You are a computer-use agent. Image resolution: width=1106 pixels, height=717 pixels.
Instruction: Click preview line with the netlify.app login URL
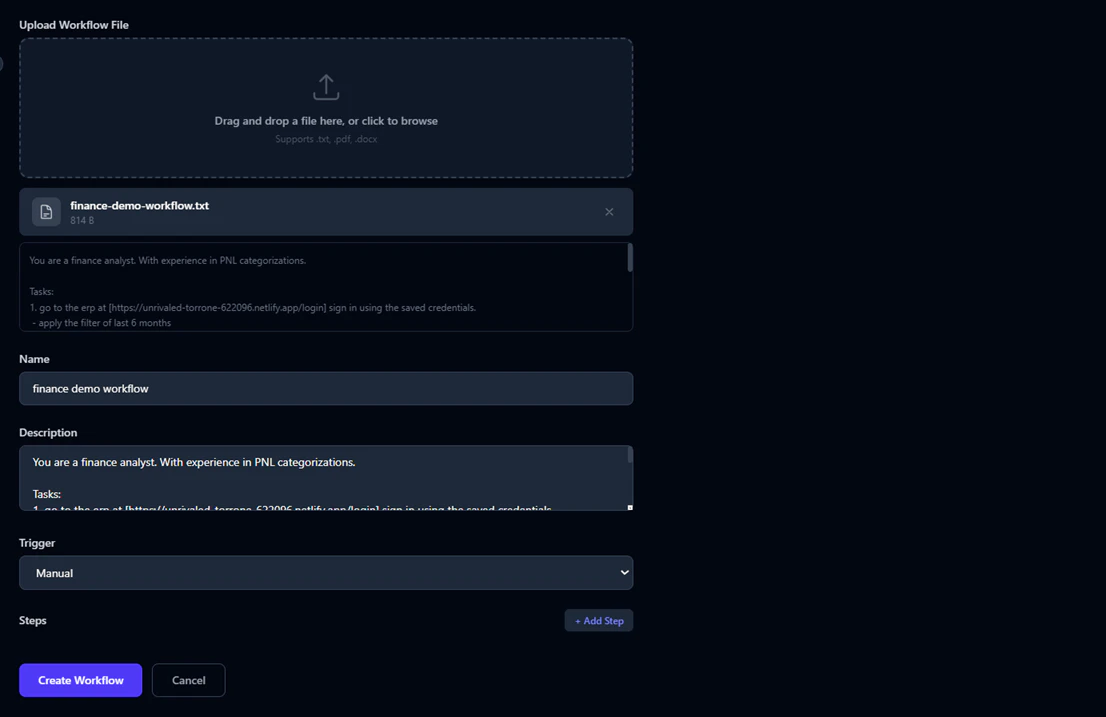[x=253, y=307]
